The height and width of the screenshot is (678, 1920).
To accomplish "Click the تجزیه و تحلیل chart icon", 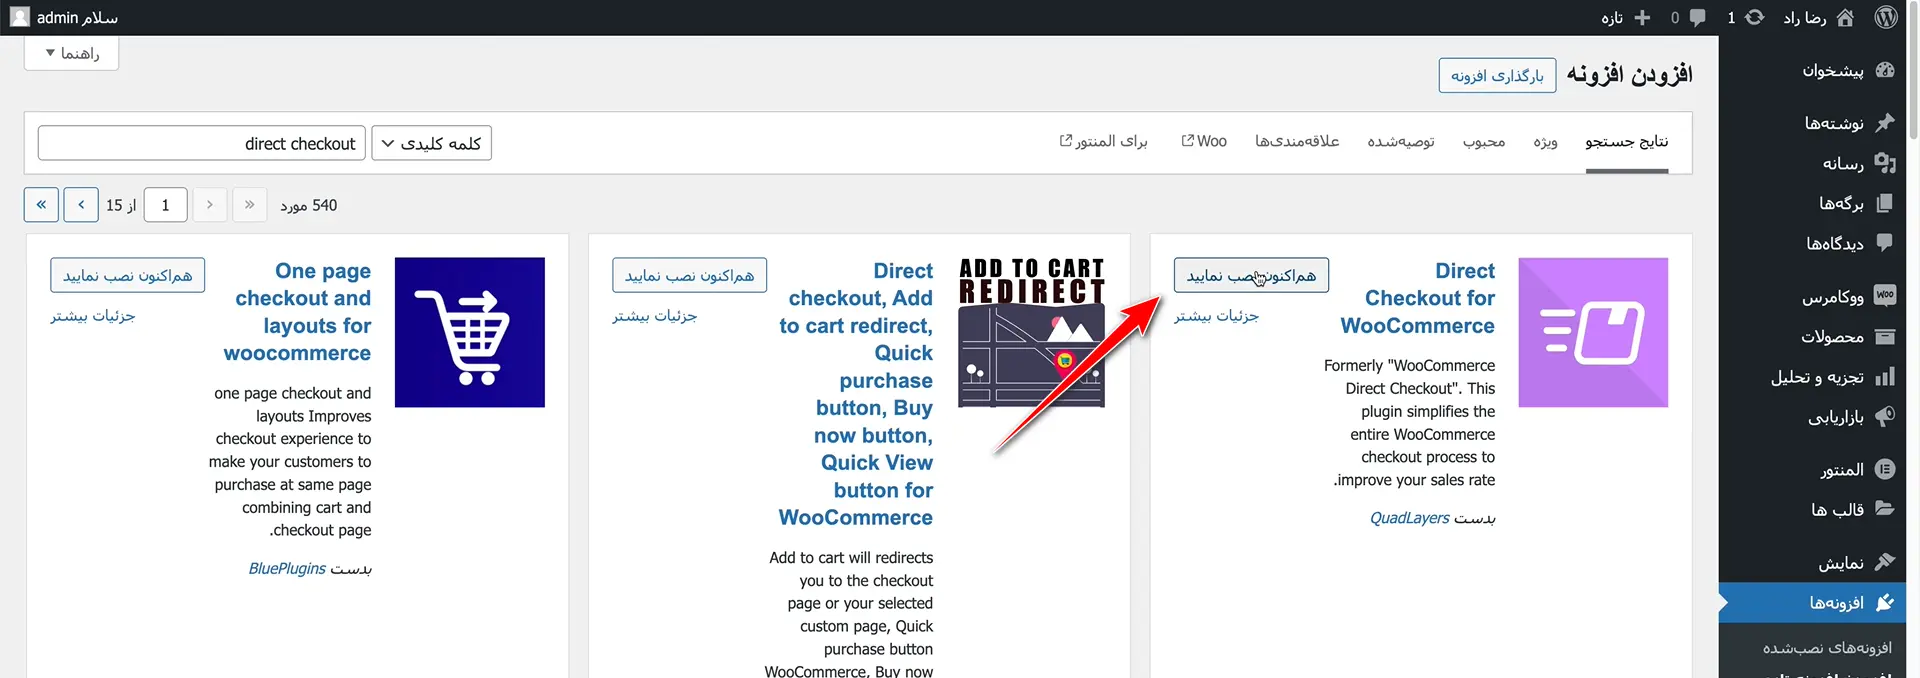I will pos(1885,377).
